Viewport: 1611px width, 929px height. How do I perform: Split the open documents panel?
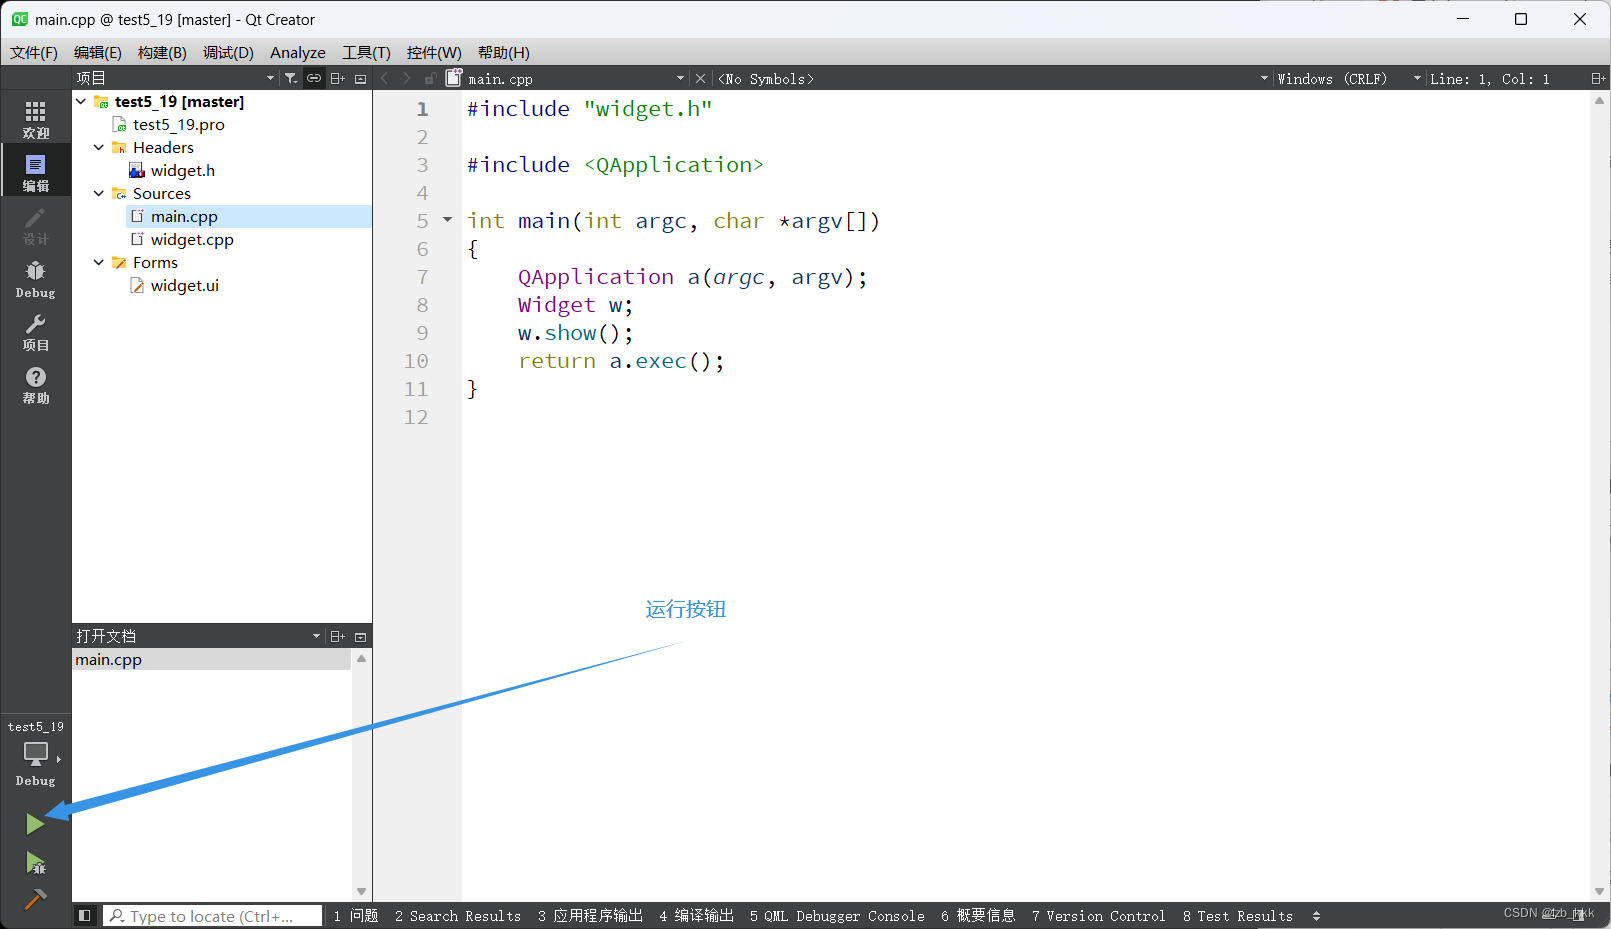coord(338,636)
